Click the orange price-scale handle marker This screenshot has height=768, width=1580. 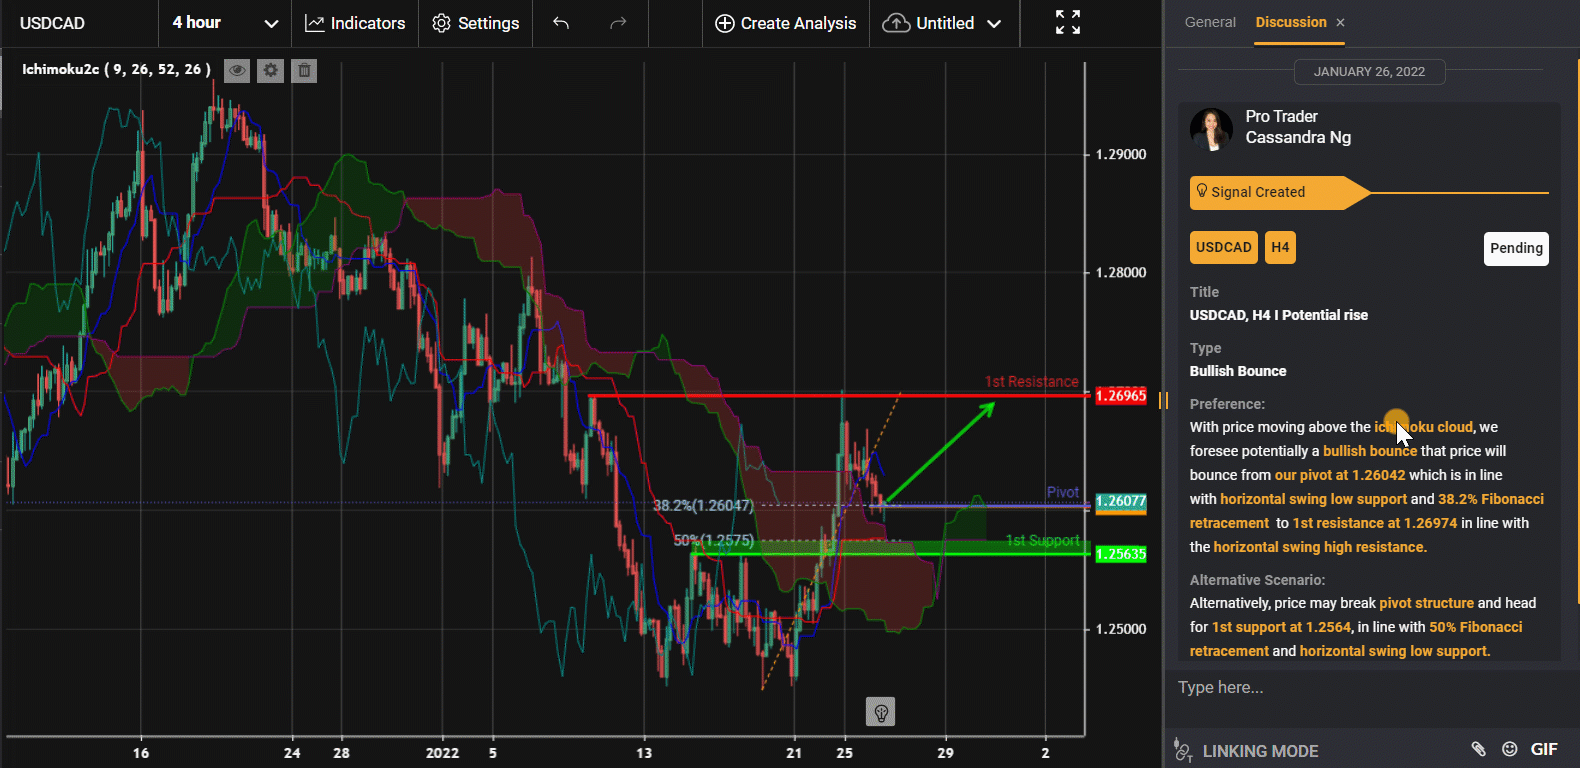pyautogui.click(x=1163, y=400)
